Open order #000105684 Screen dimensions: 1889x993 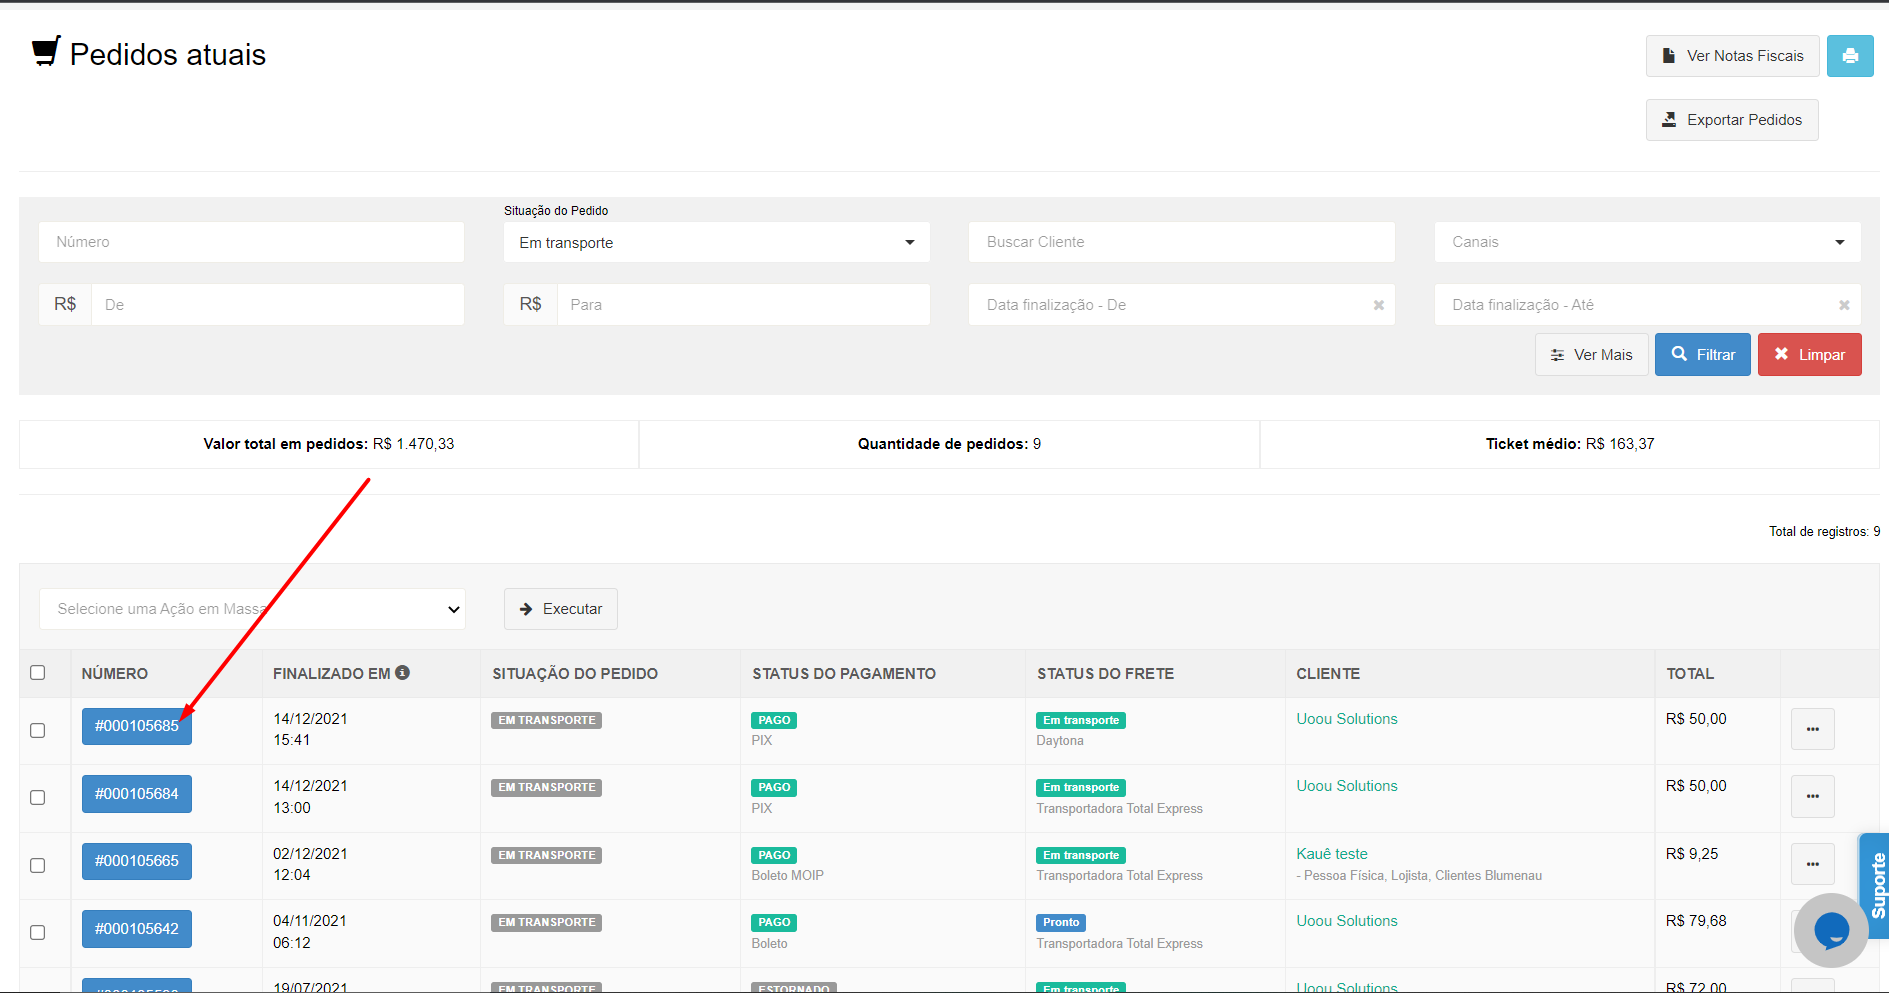click(137, 794)
